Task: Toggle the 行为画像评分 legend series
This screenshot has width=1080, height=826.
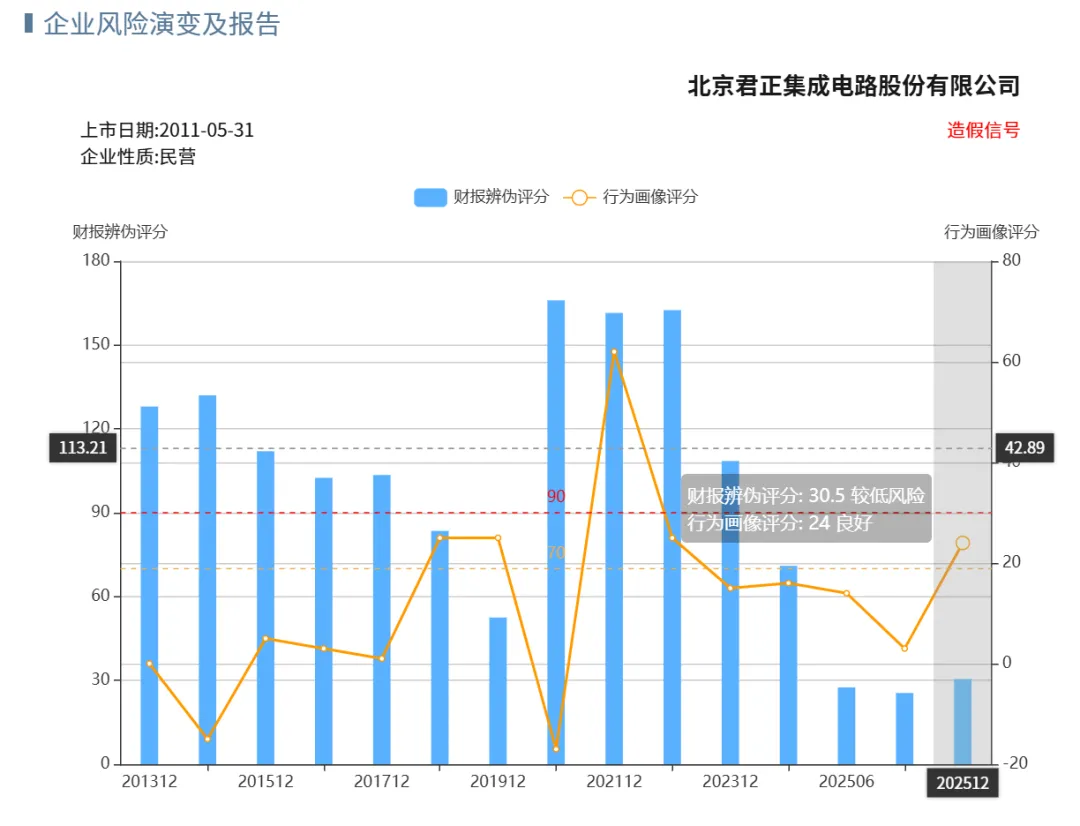Action: click(631, 197)
